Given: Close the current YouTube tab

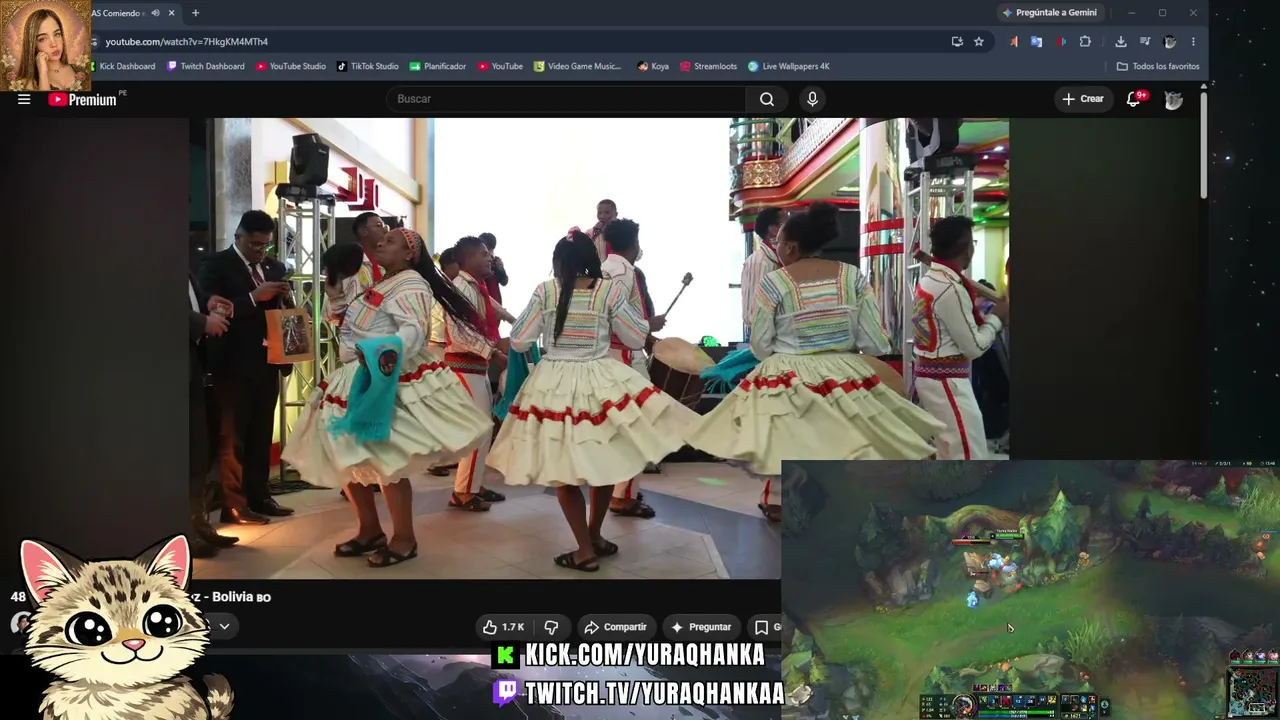Looking at the screenshot, I should (x=172, y=13).
